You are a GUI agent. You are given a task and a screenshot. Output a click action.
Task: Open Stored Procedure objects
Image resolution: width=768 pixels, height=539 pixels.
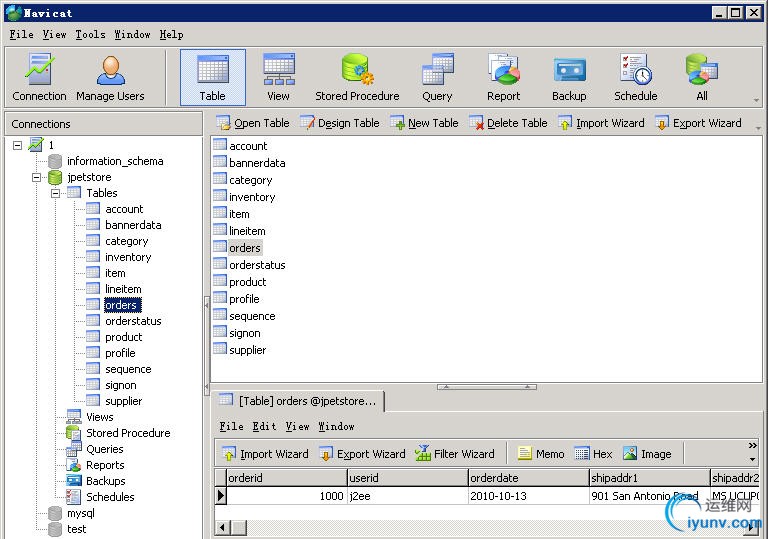coord(357,77)
